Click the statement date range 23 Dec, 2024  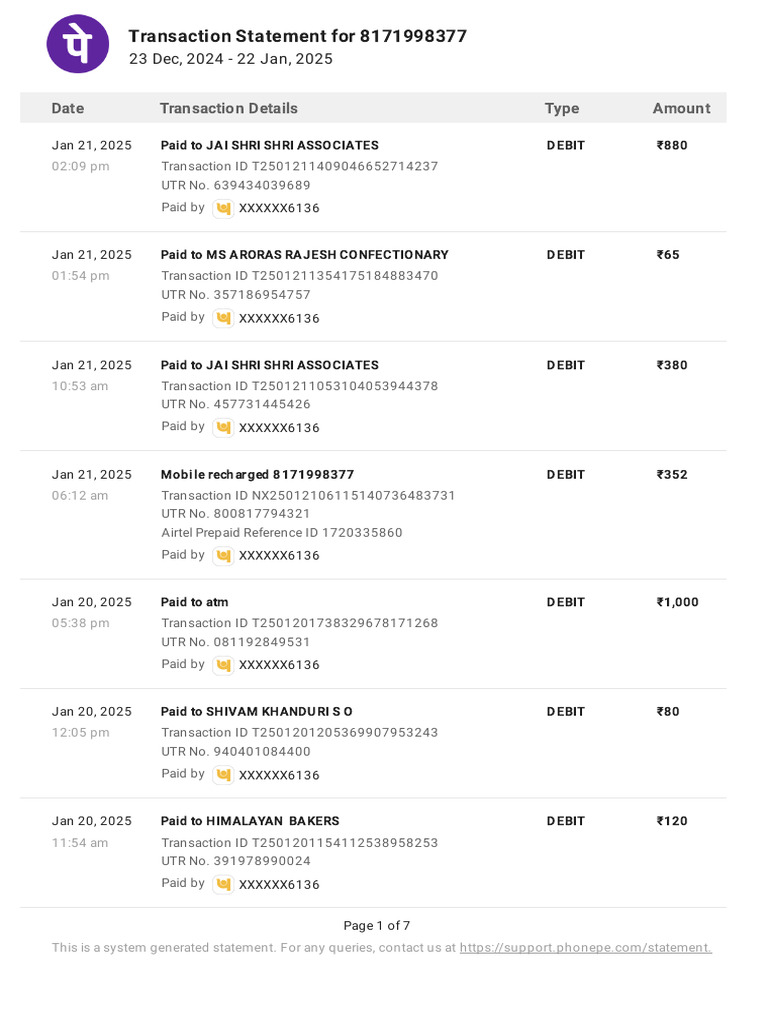(168, 59)
